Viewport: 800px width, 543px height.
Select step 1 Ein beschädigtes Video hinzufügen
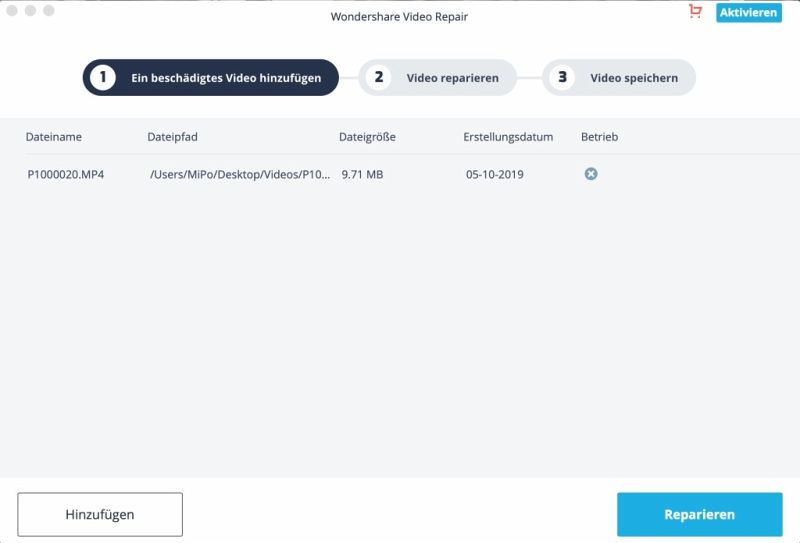tap(211, 78)
